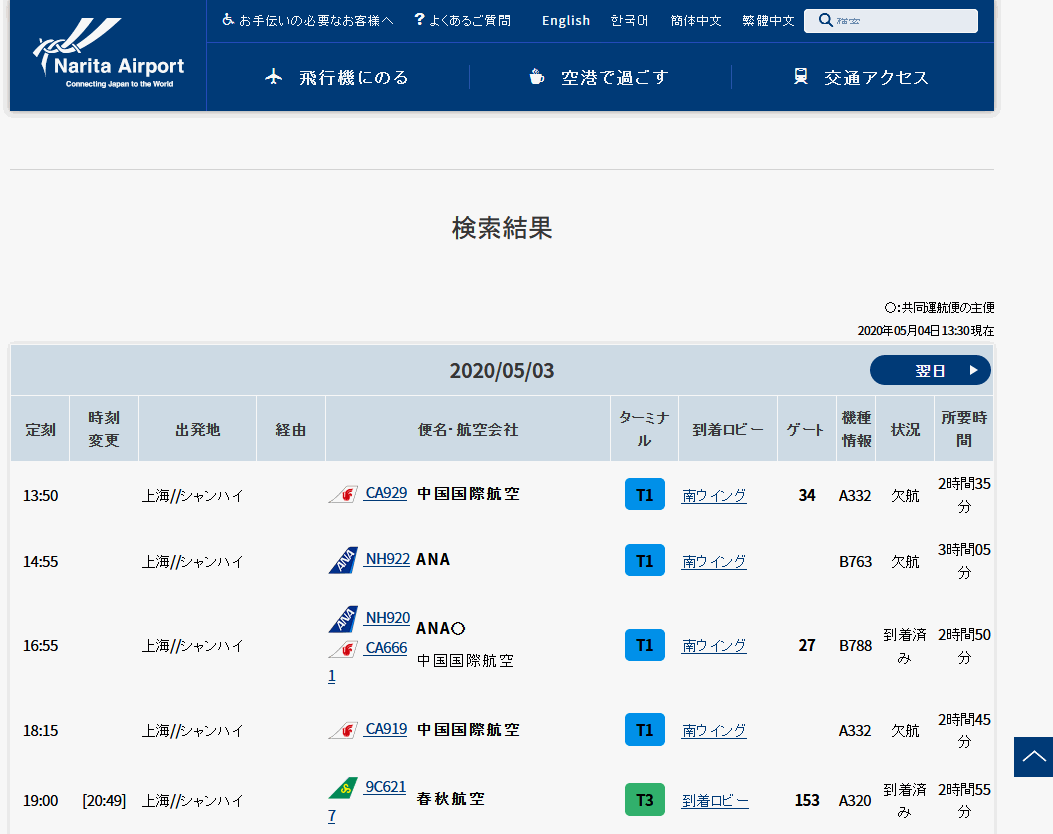Open flight CA919 details
This screenshot has width=1053, height=834.
[386, 729]
